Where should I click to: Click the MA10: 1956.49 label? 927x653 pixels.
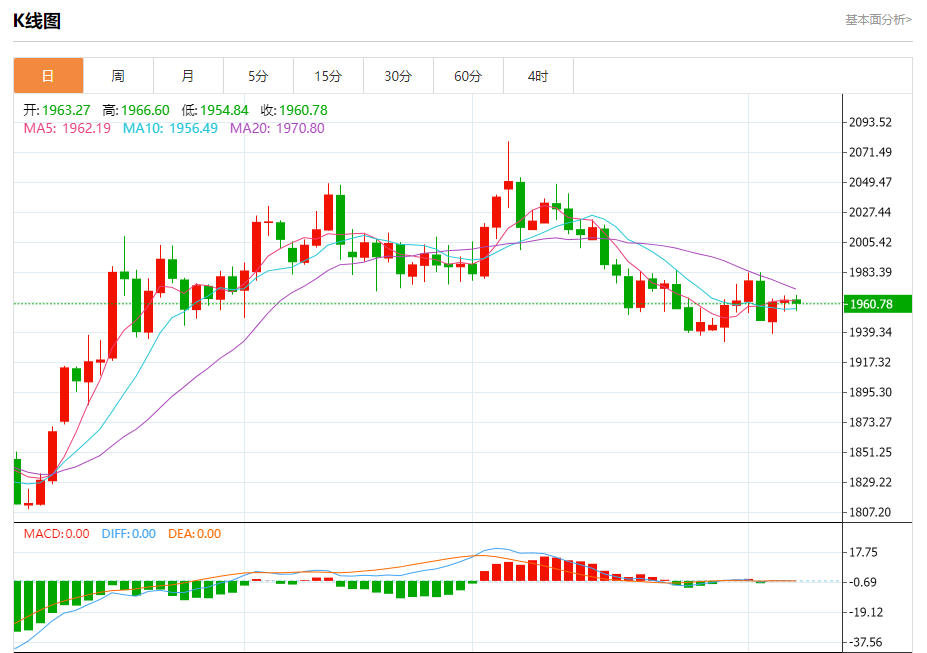tap(170, 128)
